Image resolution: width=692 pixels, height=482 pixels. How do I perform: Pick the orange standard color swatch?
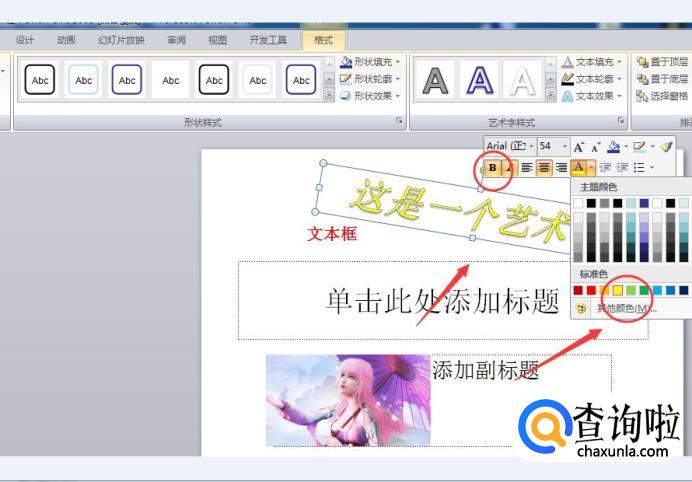(605, 290)
